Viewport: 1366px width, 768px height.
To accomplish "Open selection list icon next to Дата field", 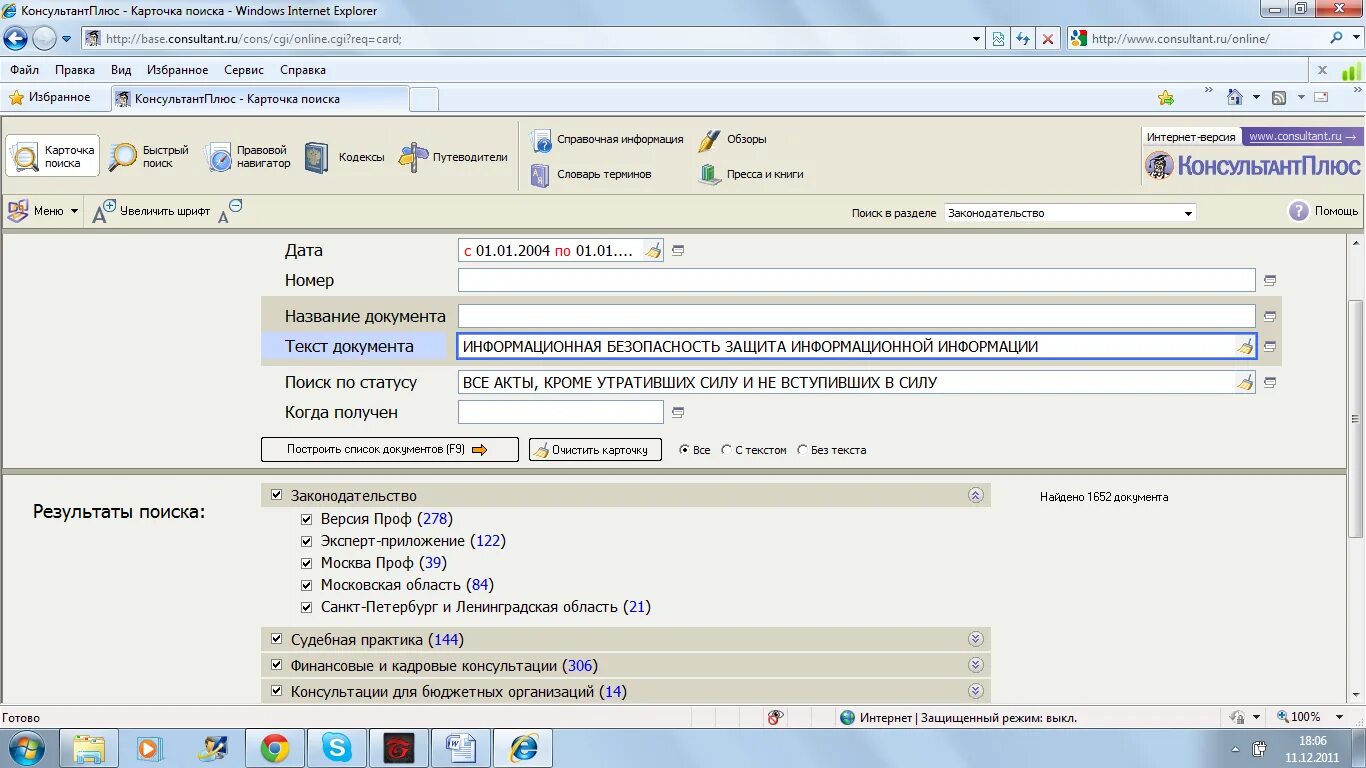I will click(x=678, y=251).
